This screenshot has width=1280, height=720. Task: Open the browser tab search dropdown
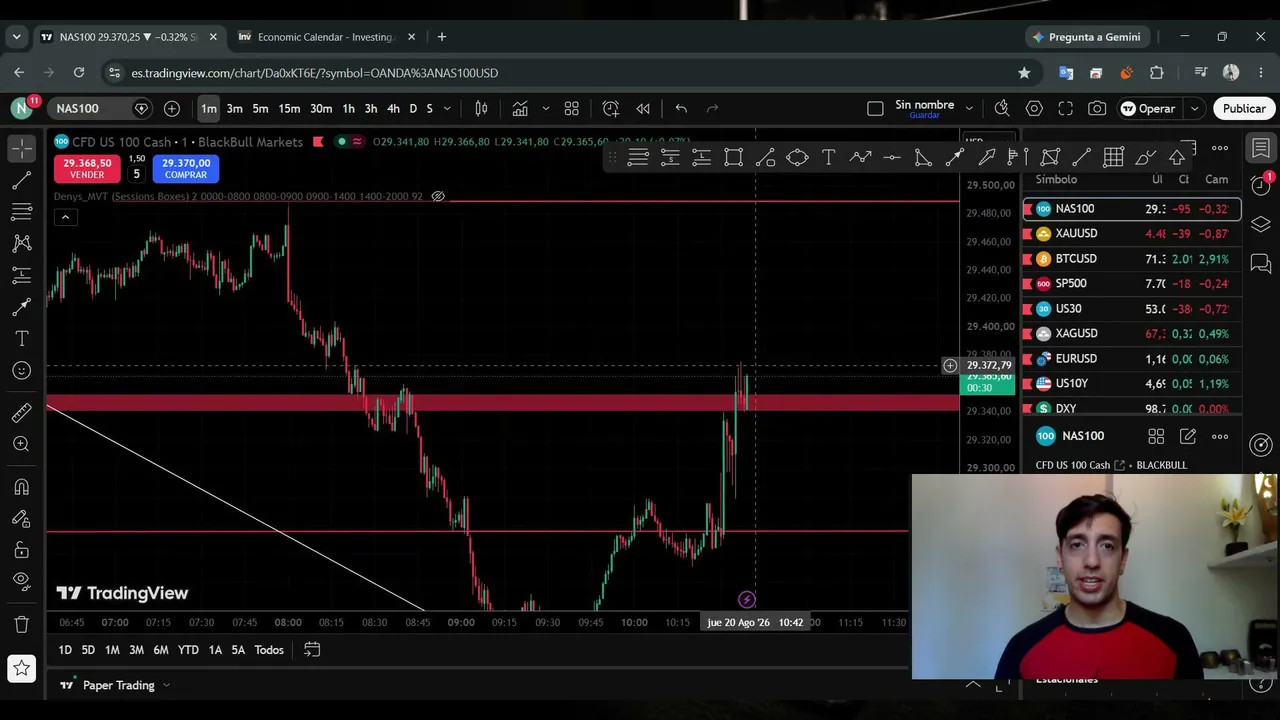tap(16, 37)
